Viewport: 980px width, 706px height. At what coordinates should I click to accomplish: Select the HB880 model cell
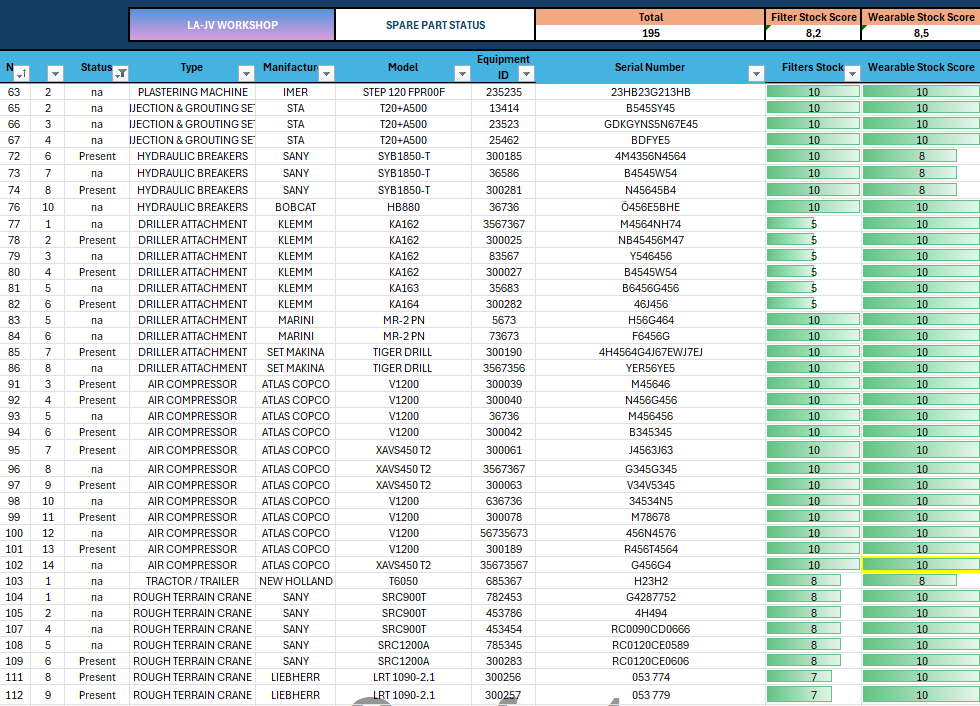tap(404, 207)
